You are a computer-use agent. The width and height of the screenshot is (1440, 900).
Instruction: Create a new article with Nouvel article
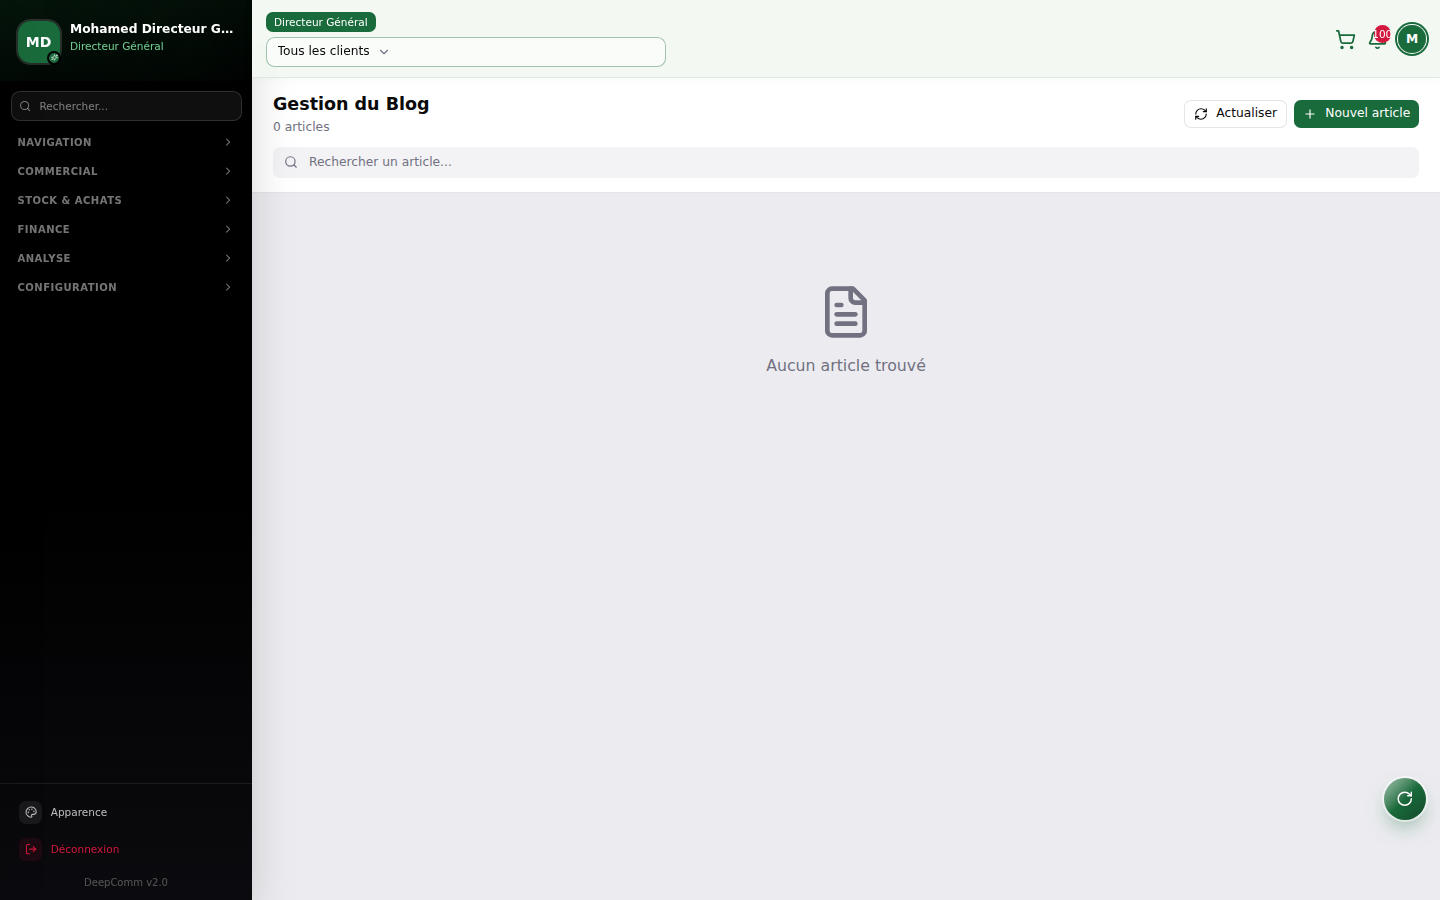(x=1356, y=114)
